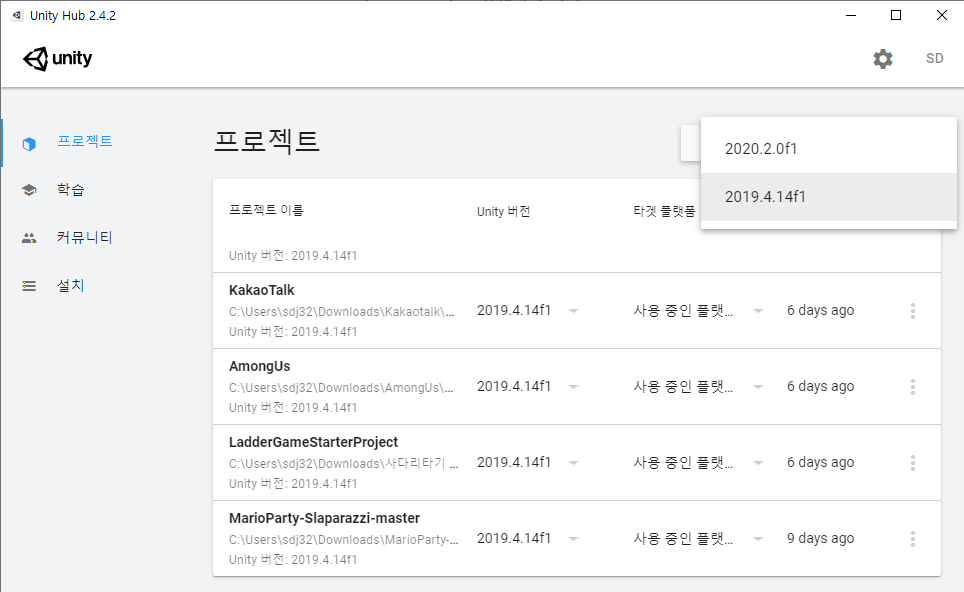
Task: Click the MarioParty project path text
Action: click(344, 540)
